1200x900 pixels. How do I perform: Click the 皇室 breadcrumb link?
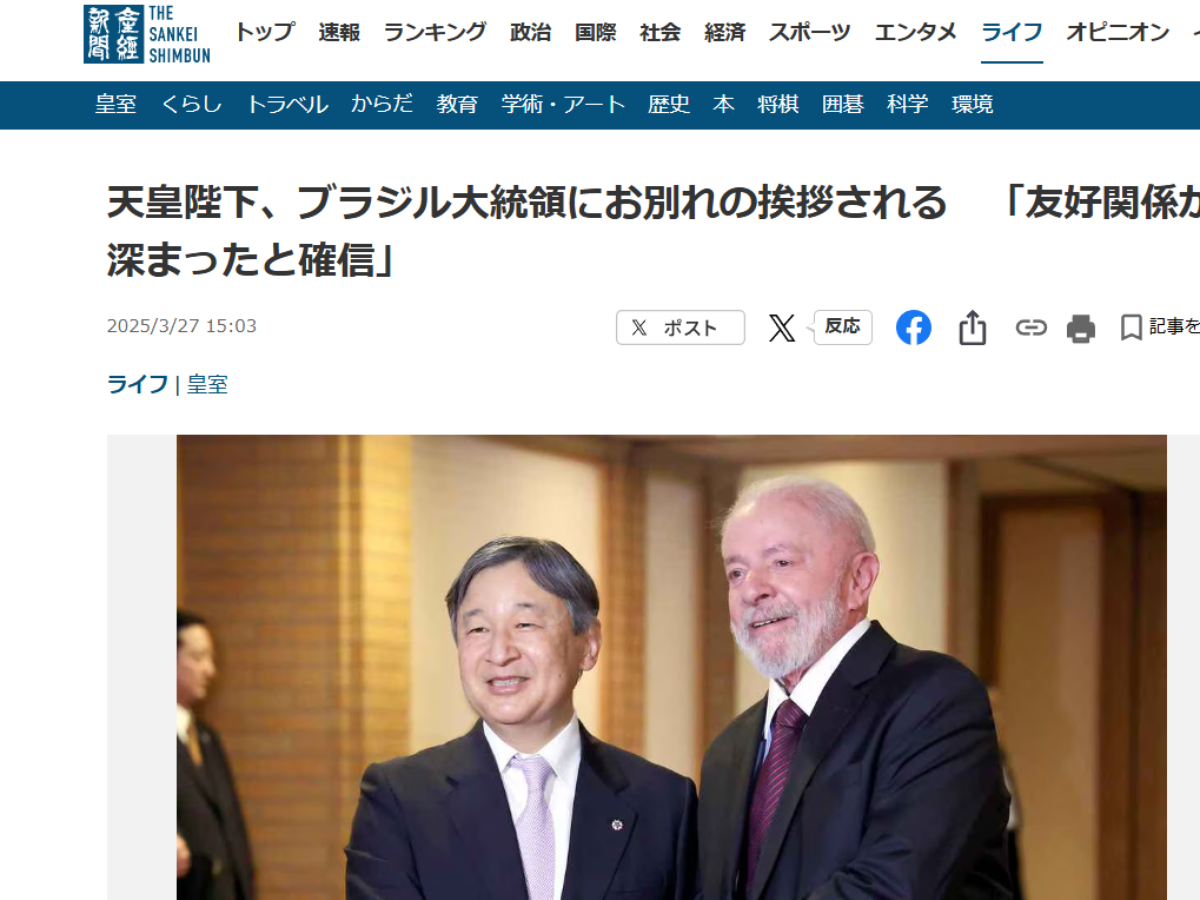click(x=207, y=384)
